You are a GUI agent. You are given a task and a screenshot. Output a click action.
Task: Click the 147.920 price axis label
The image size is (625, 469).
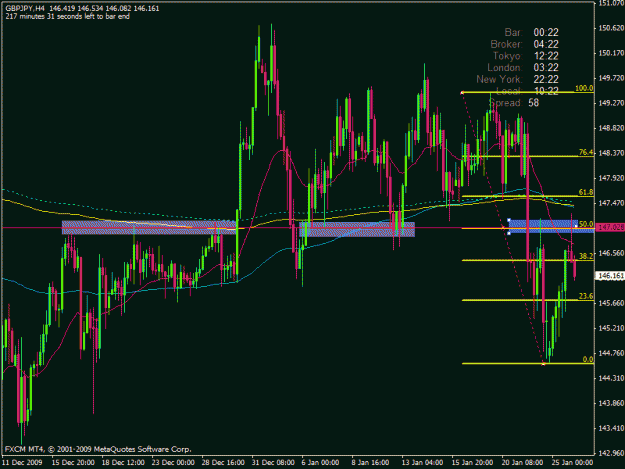tap(611, 178)
